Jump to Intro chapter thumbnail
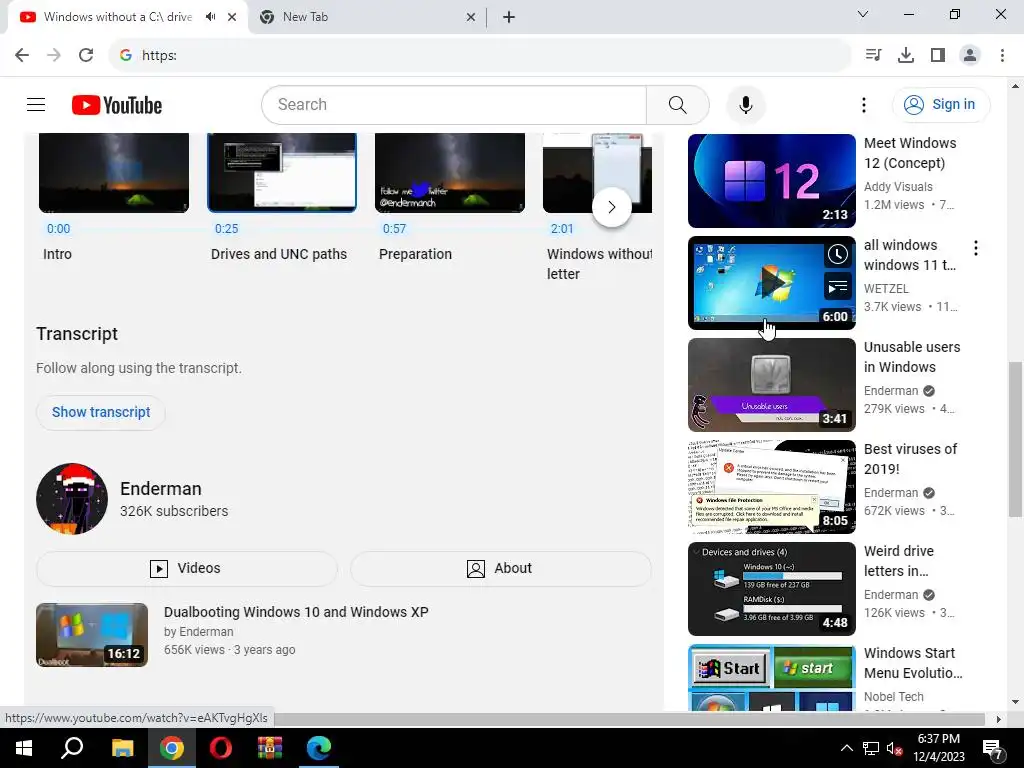This screenshot has height=768, width=1024. (114, 172)
